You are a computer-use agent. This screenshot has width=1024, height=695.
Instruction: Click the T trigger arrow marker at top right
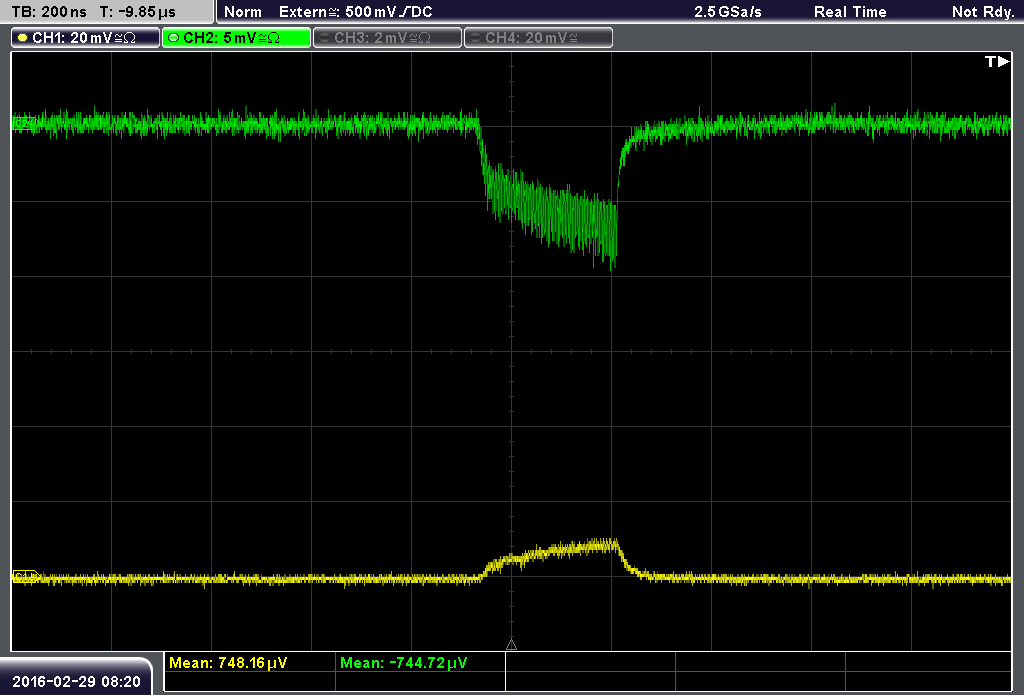[x=997, y=61]
